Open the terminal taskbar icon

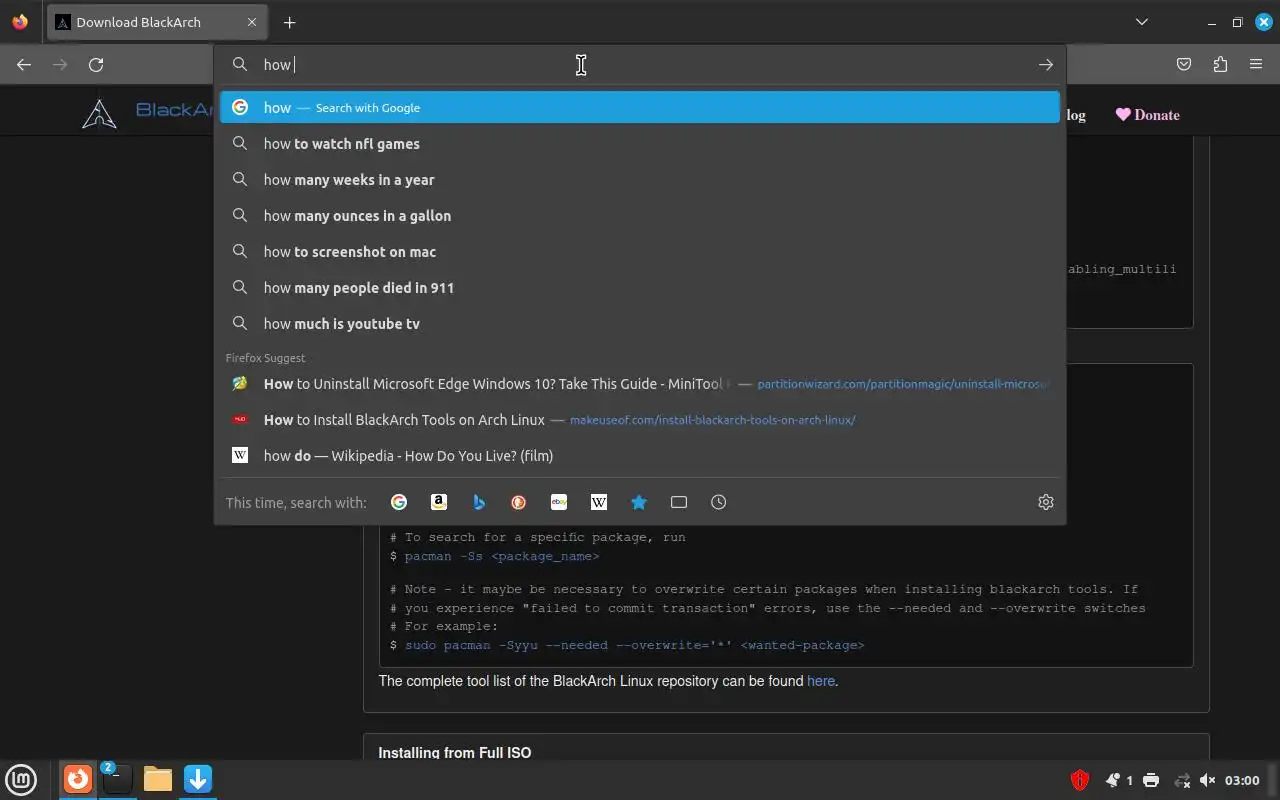click(x=117, y=778)
